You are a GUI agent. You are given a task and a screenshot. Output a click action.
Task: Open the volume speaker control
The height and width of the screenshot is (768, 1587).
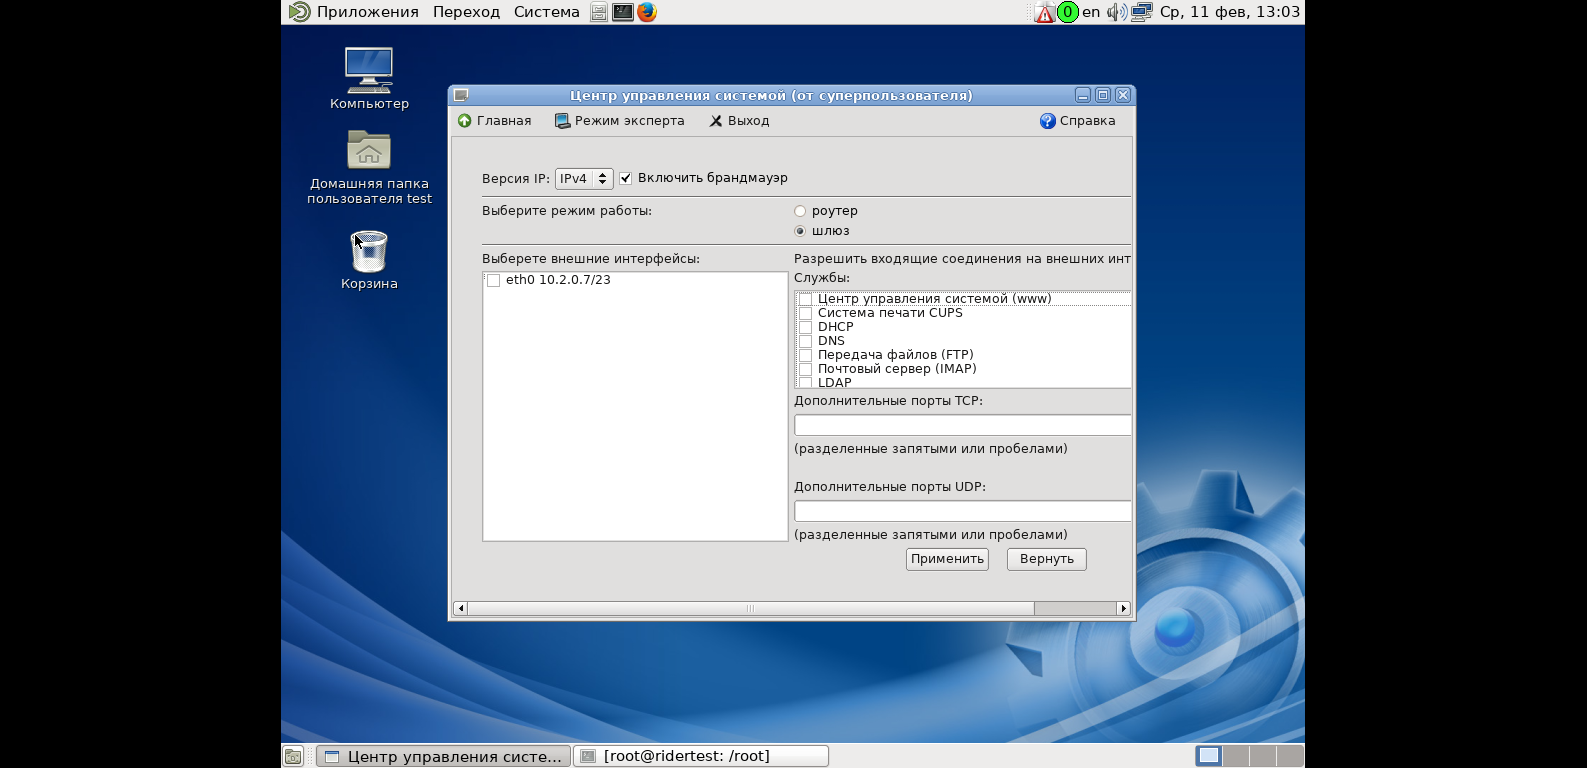click(x=1117, y=12)
